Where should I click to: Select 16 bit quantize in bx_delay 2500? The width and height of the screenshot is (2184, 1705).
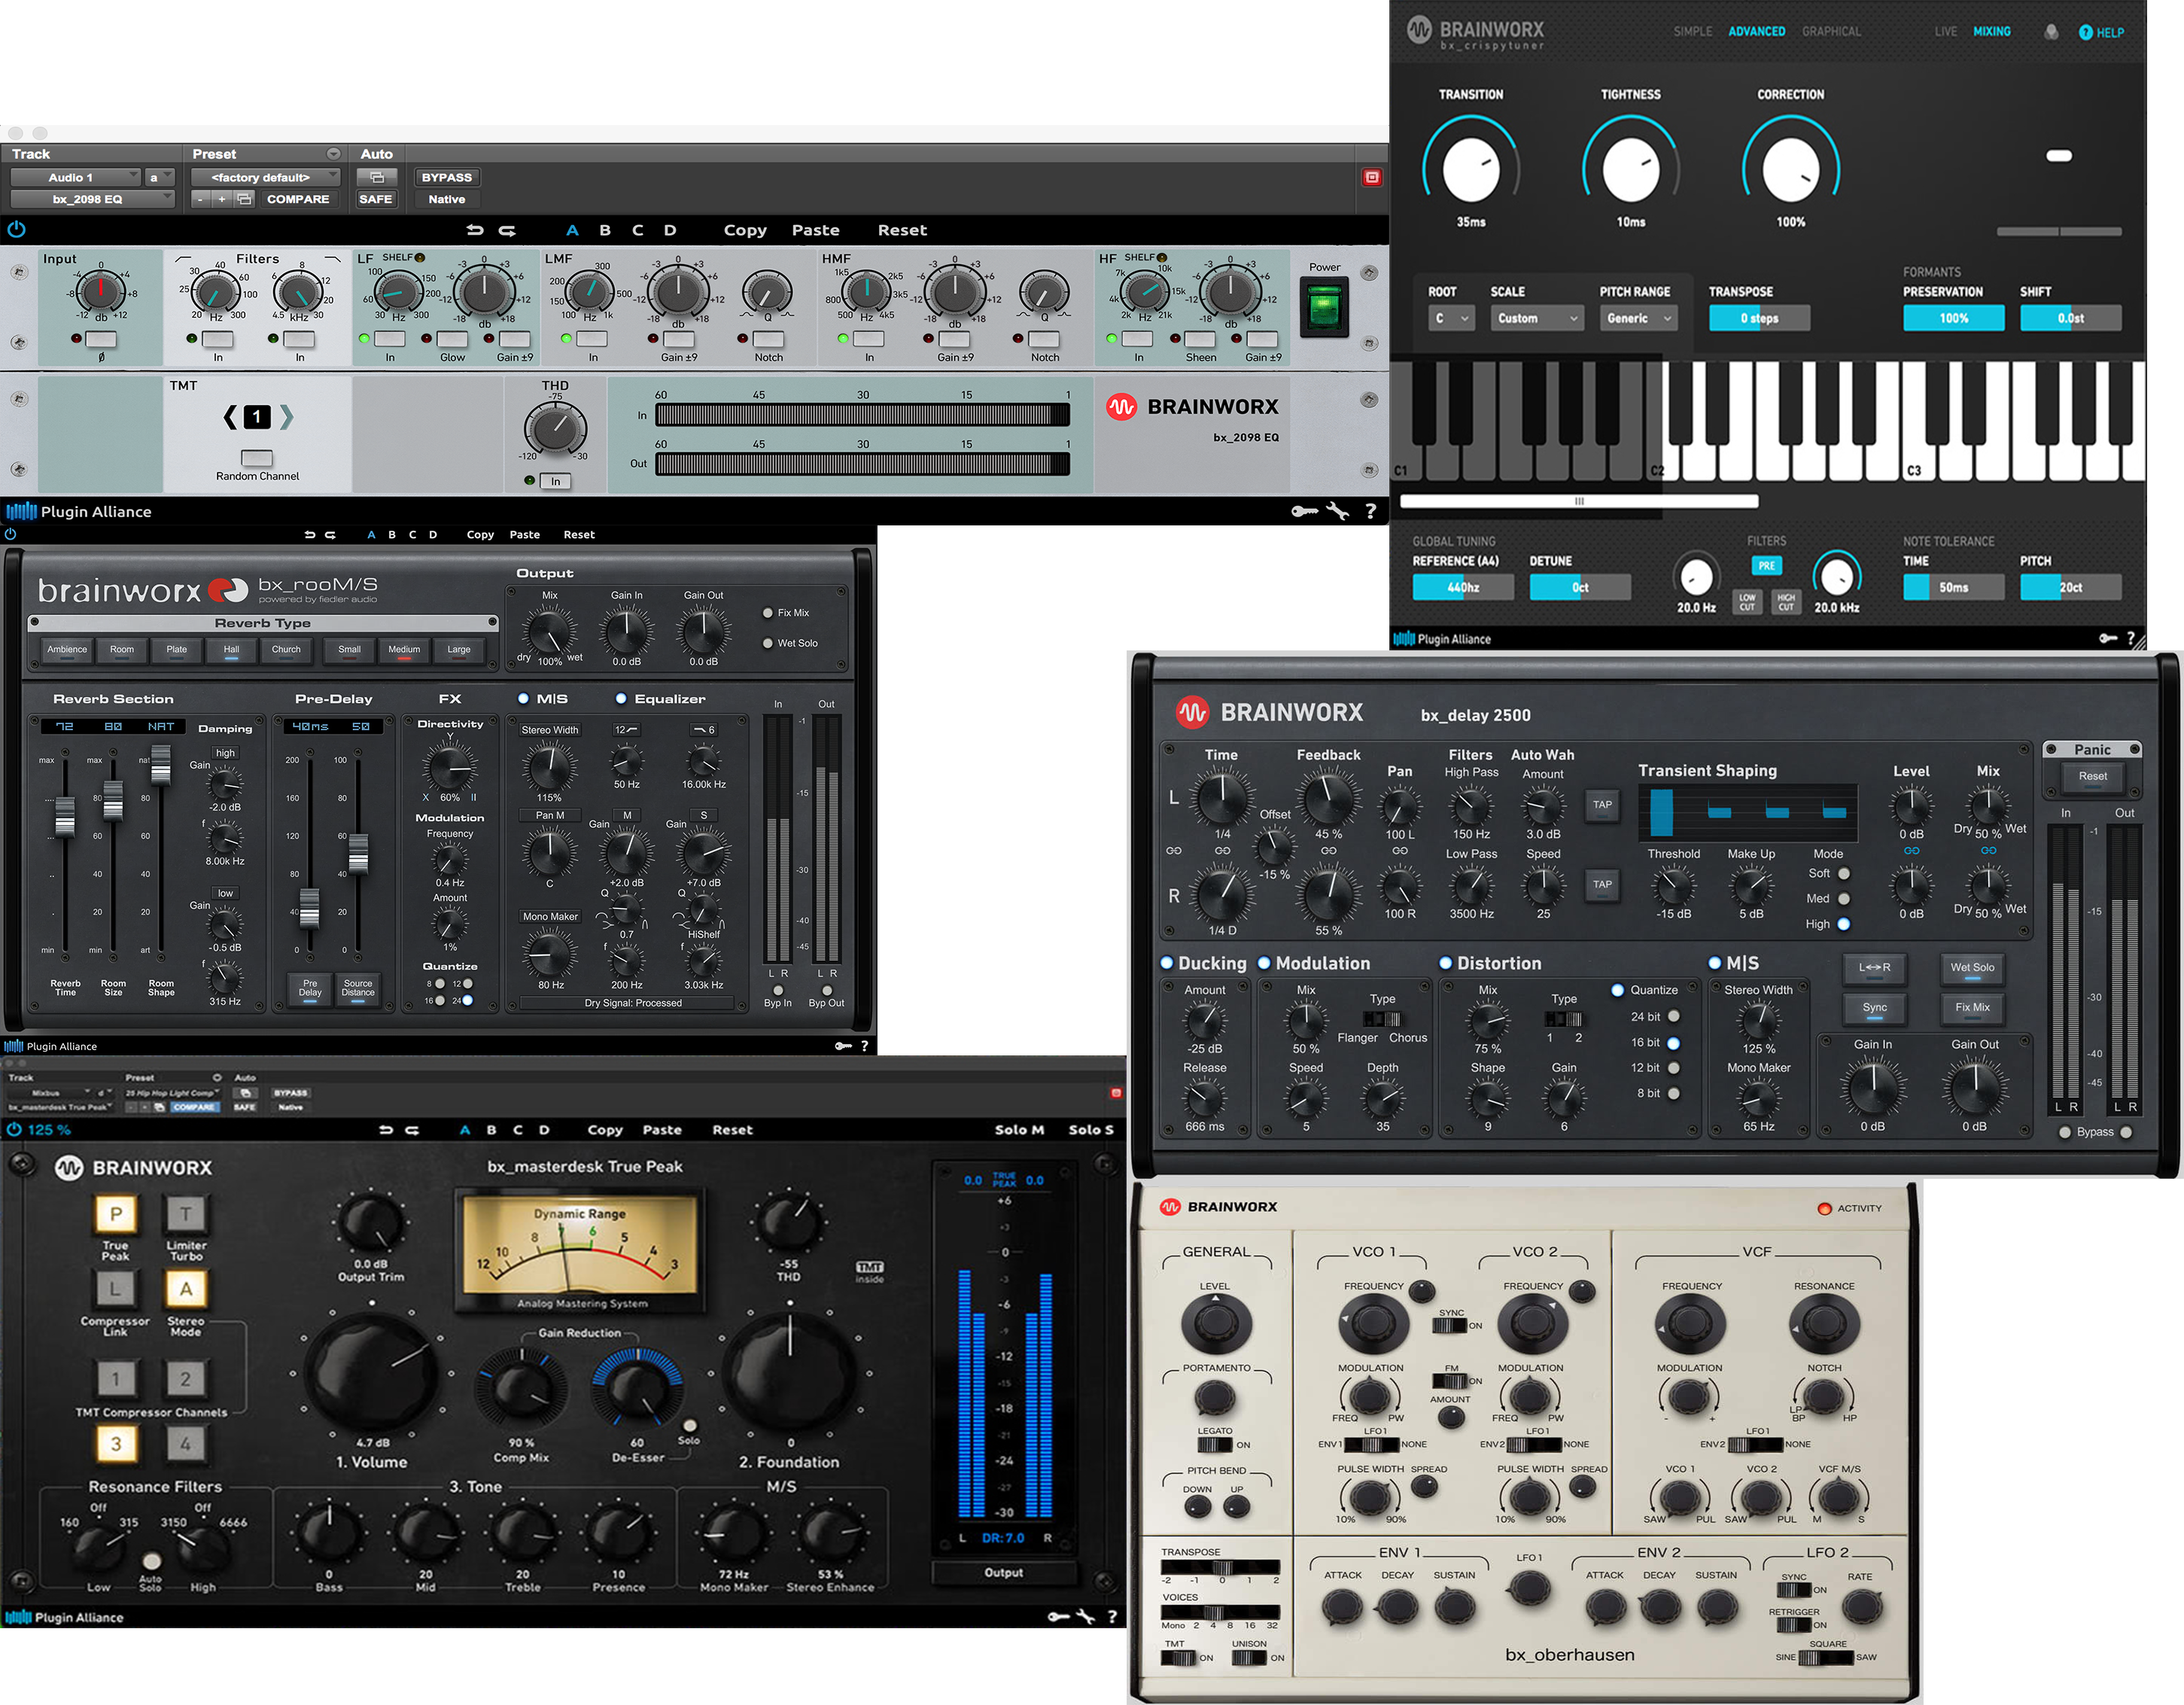pos(1673,1042)
